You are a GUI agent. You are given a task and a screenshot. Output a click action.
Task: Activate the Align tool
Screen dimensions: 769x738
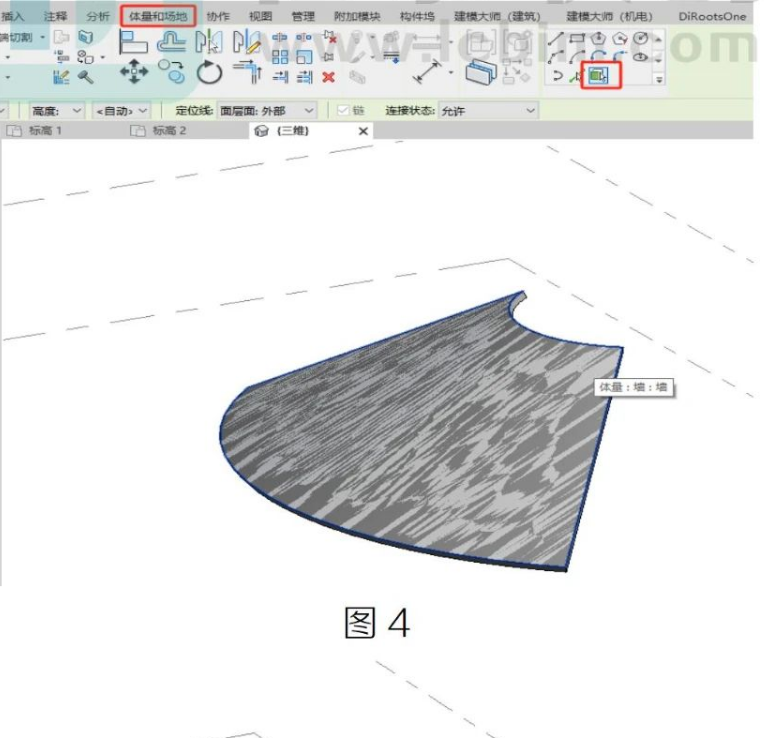[x=133, y=42]
